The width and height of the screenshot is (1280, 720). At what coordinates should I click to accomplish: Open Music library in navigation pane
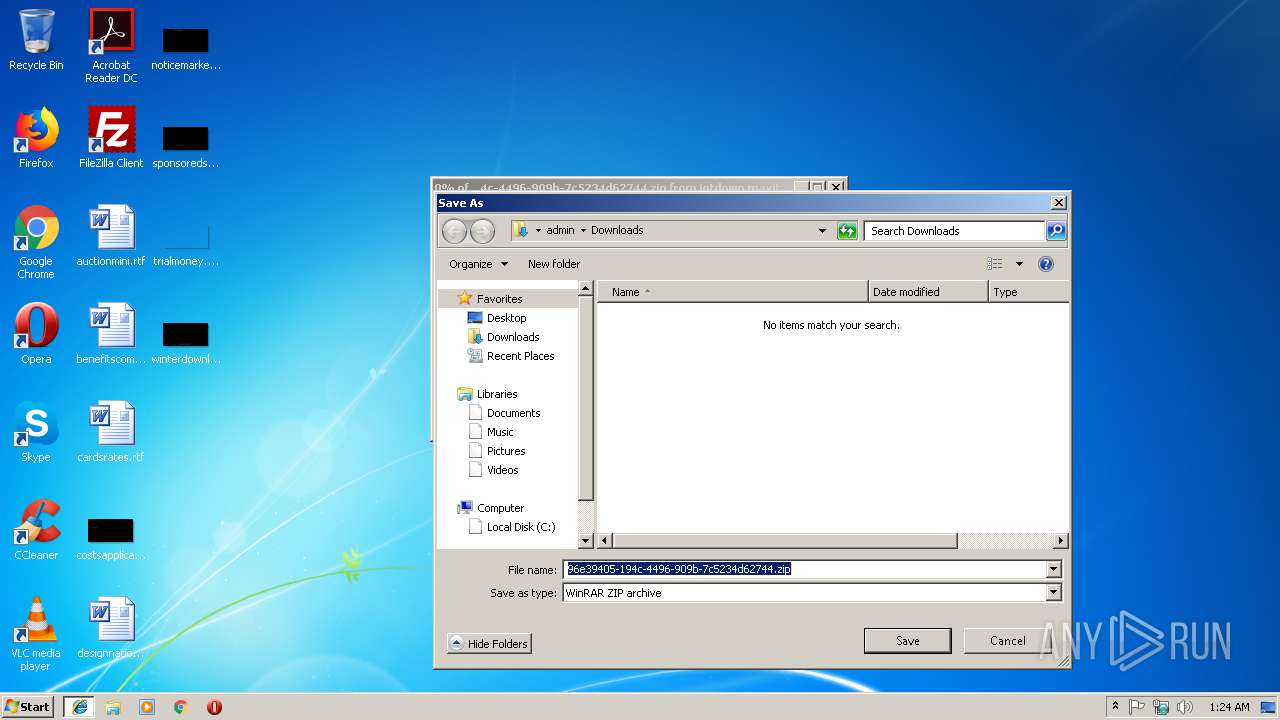click(500, 432)
